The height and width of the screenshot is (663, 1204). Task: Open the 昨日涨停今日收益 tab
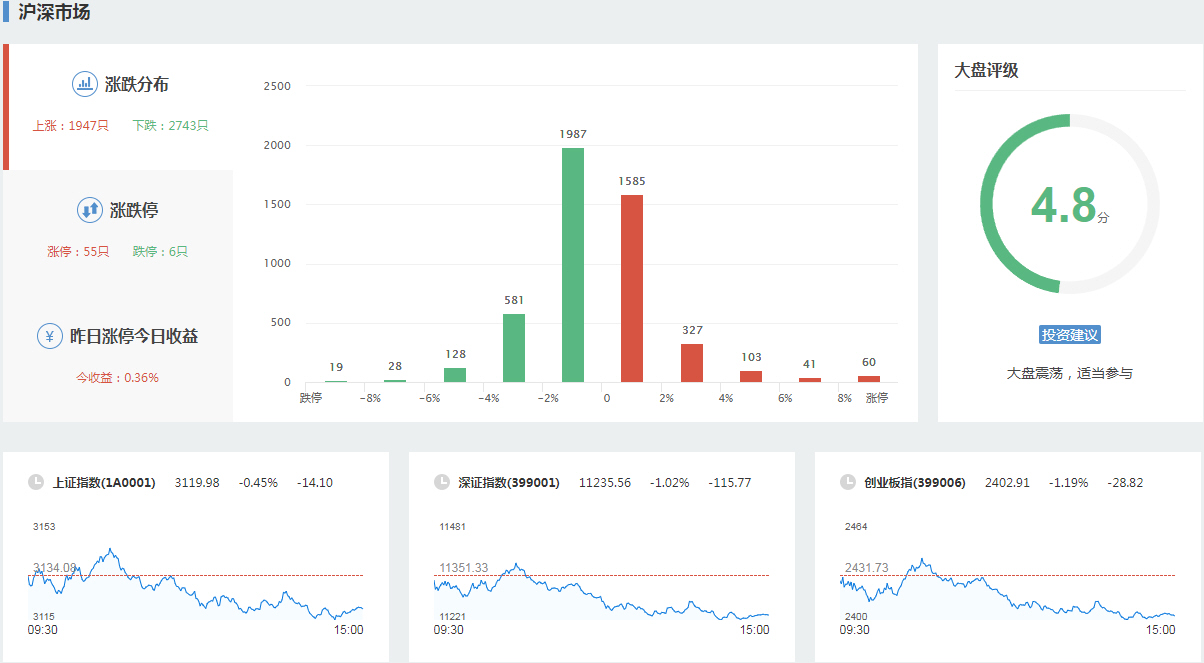point(133,336)
